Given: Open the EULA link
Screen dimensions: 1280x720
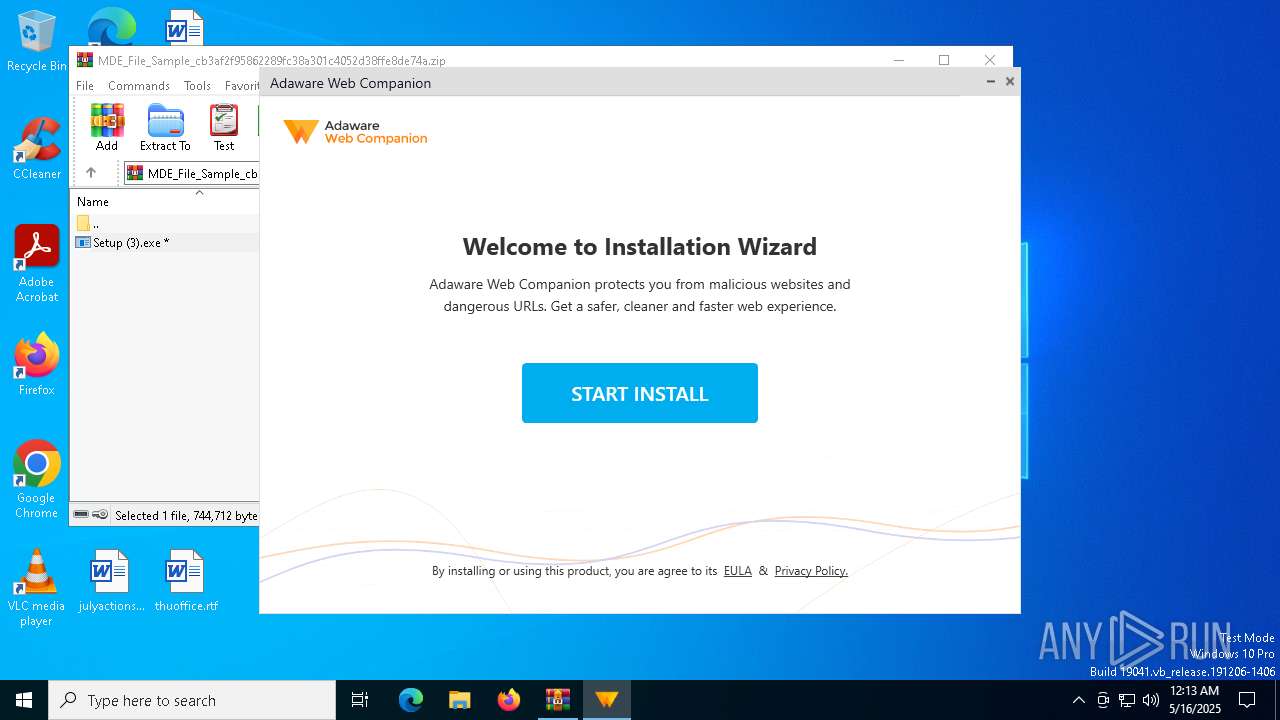Looking at the screenshot, I should [x=737, y=571].
